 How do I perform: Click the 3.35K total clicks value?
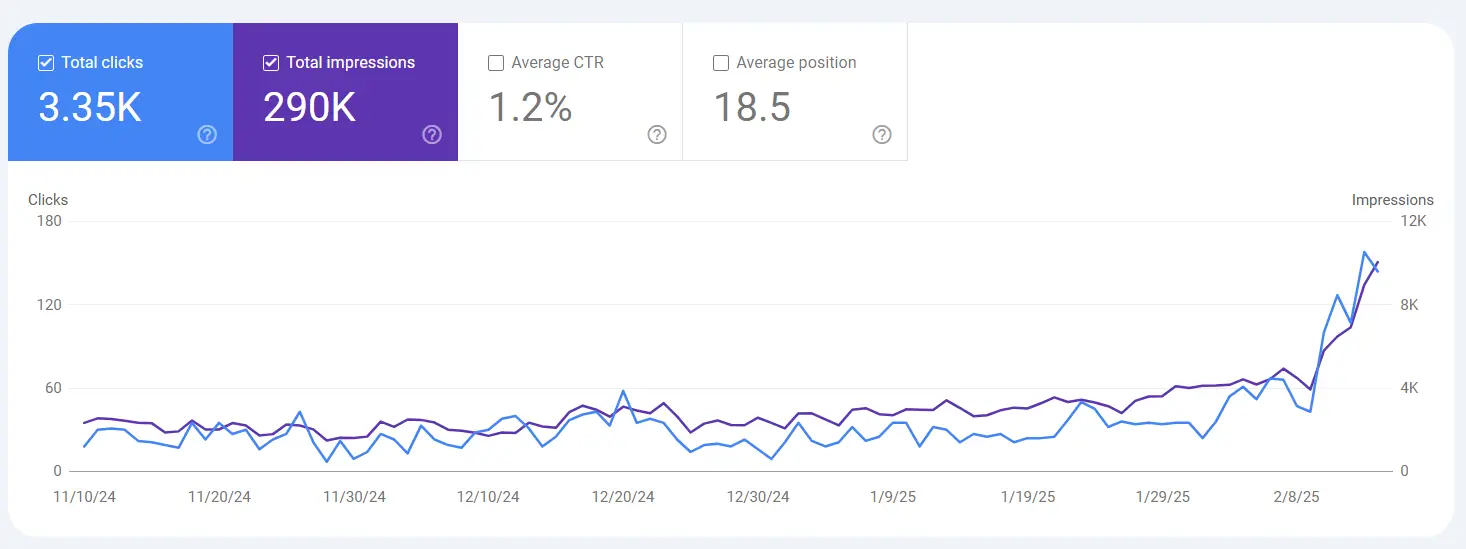(x=90, y=107)
